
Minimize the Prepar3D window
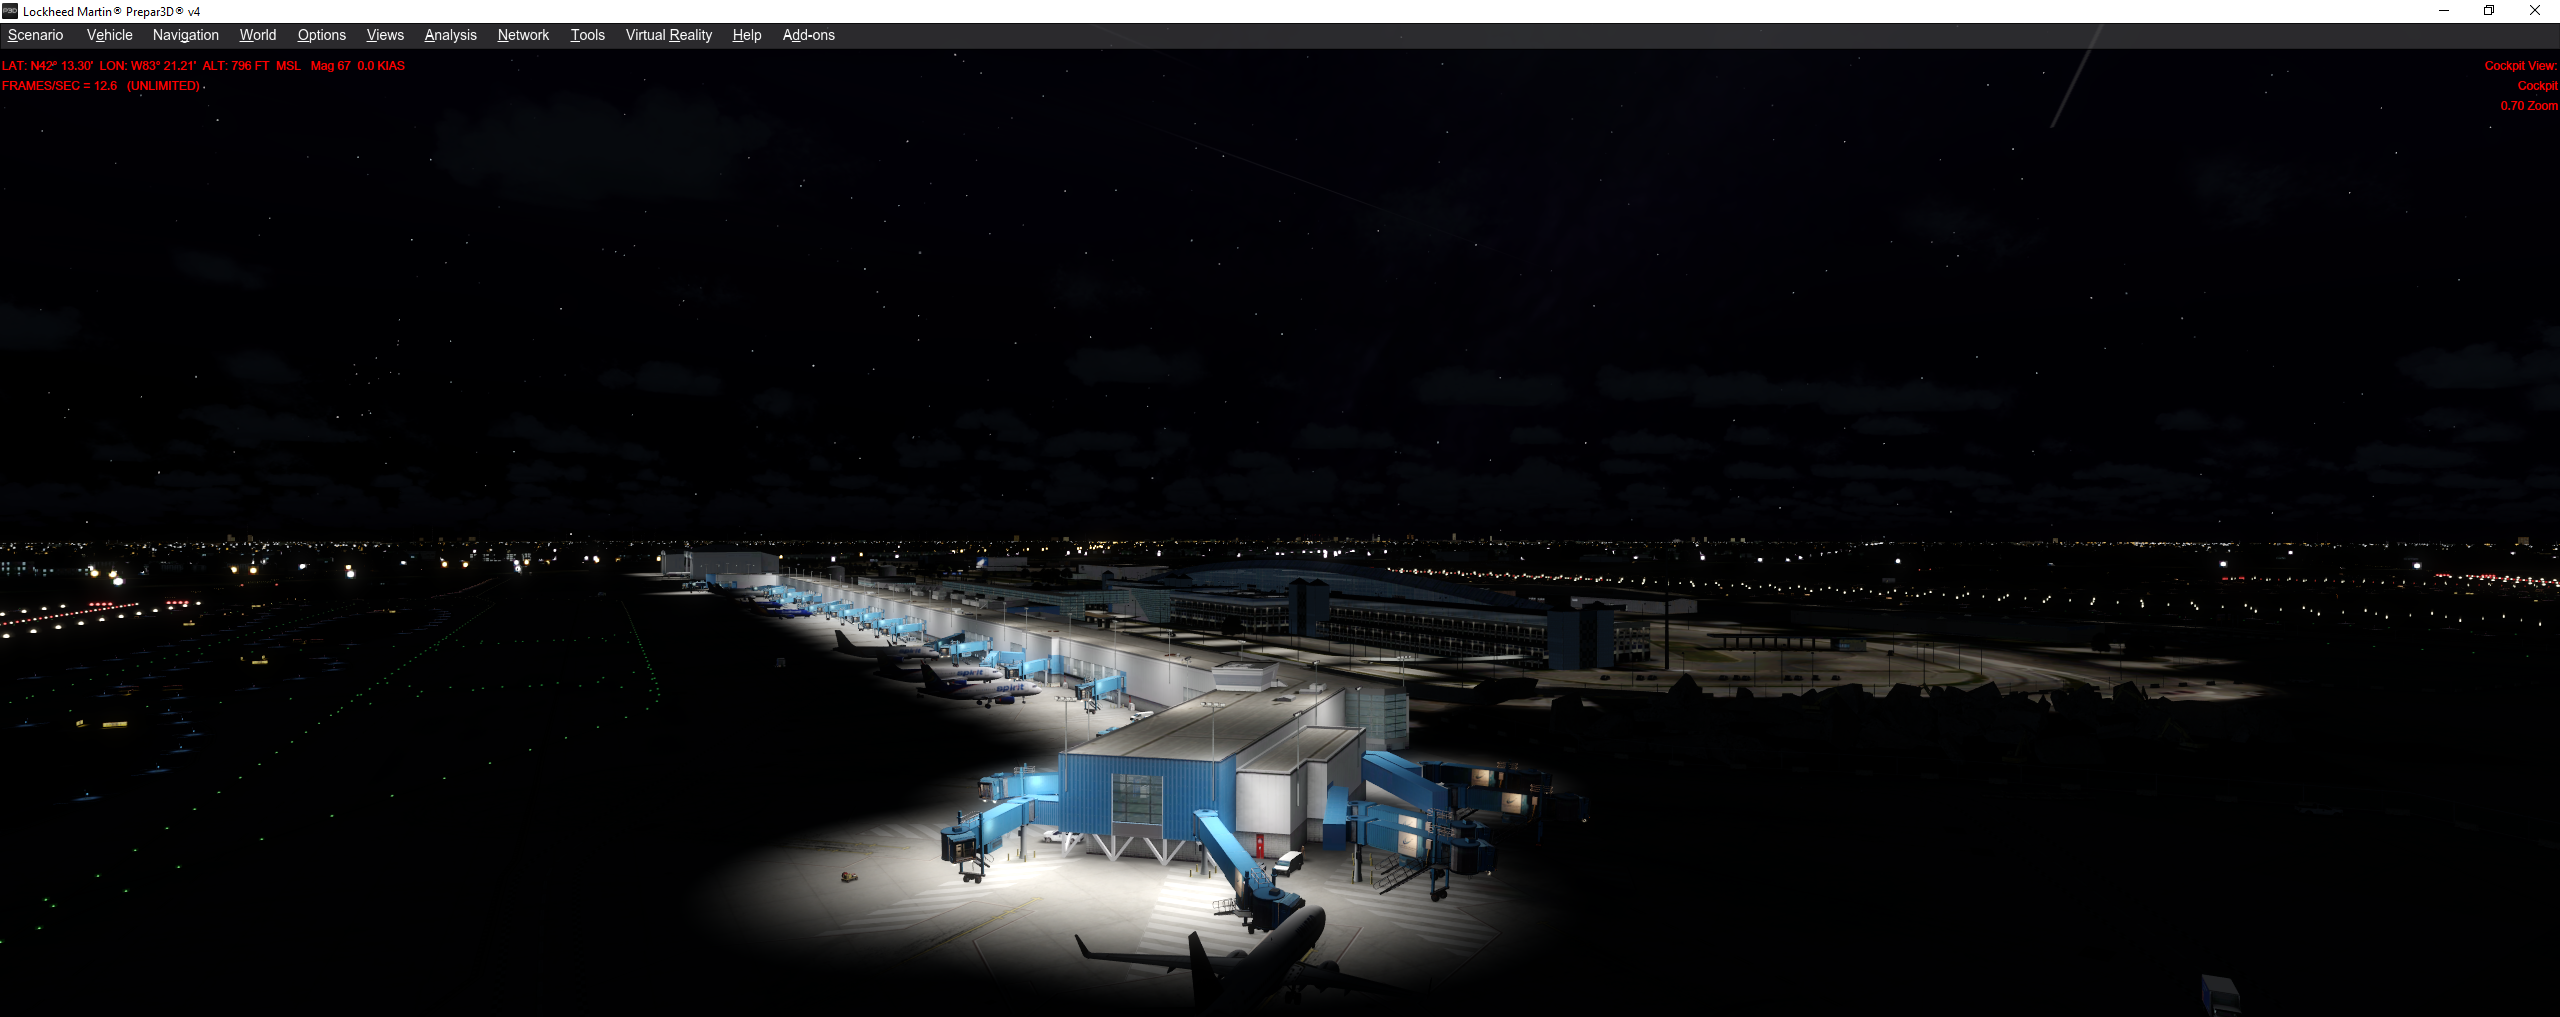[2444, 11]
